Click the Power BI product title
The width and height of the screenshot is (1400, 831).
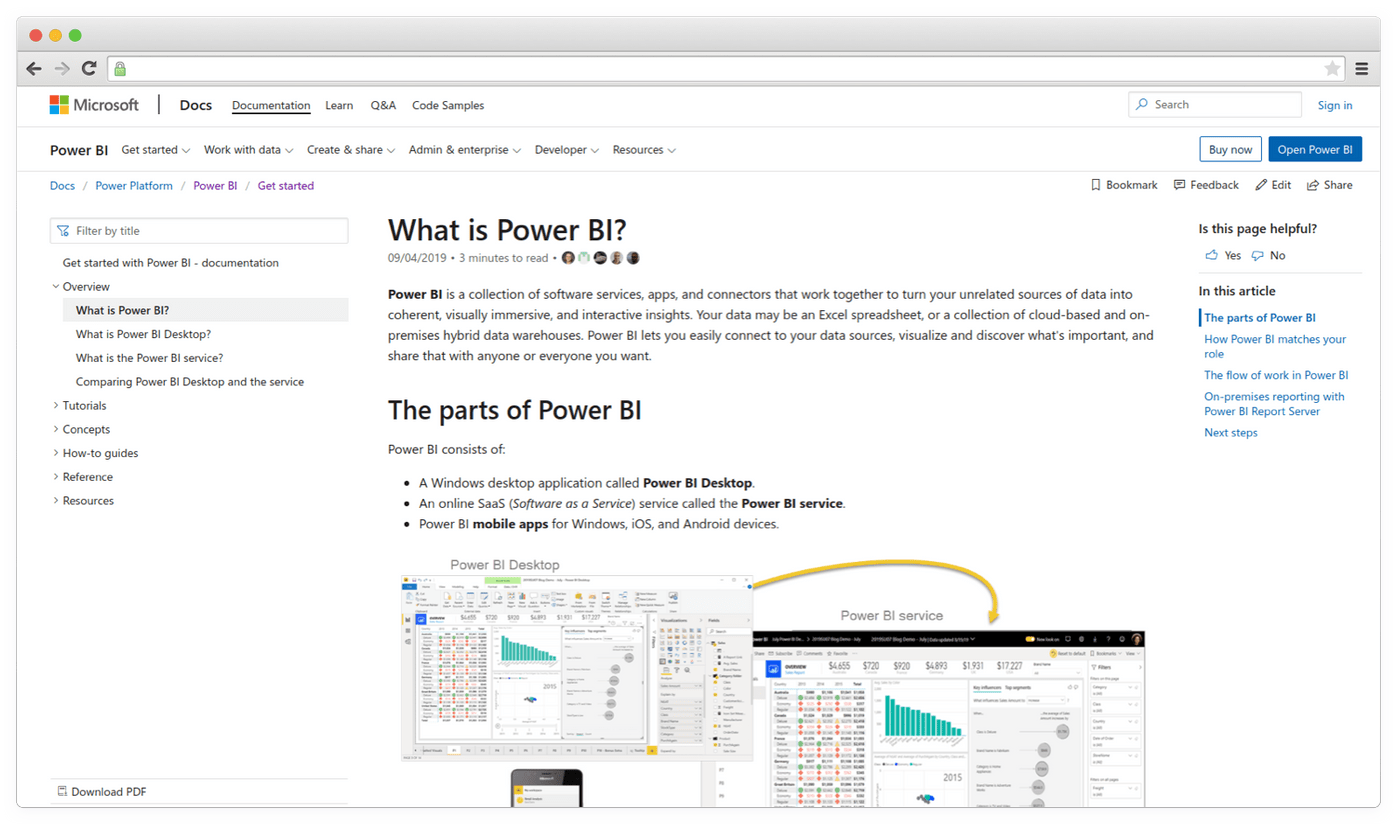pyautogui.click(x=79, y=150)
